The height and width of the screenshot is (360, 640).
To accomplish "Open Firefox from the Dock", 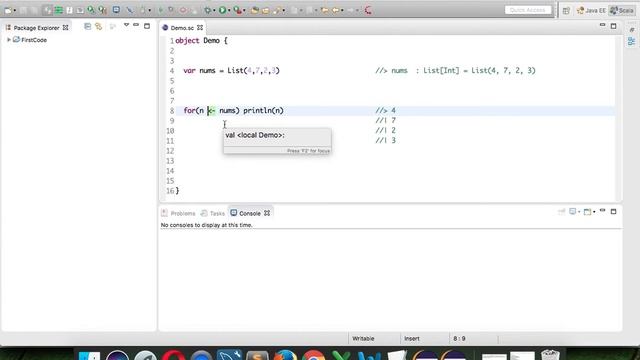I will click(x=285, y=355).
